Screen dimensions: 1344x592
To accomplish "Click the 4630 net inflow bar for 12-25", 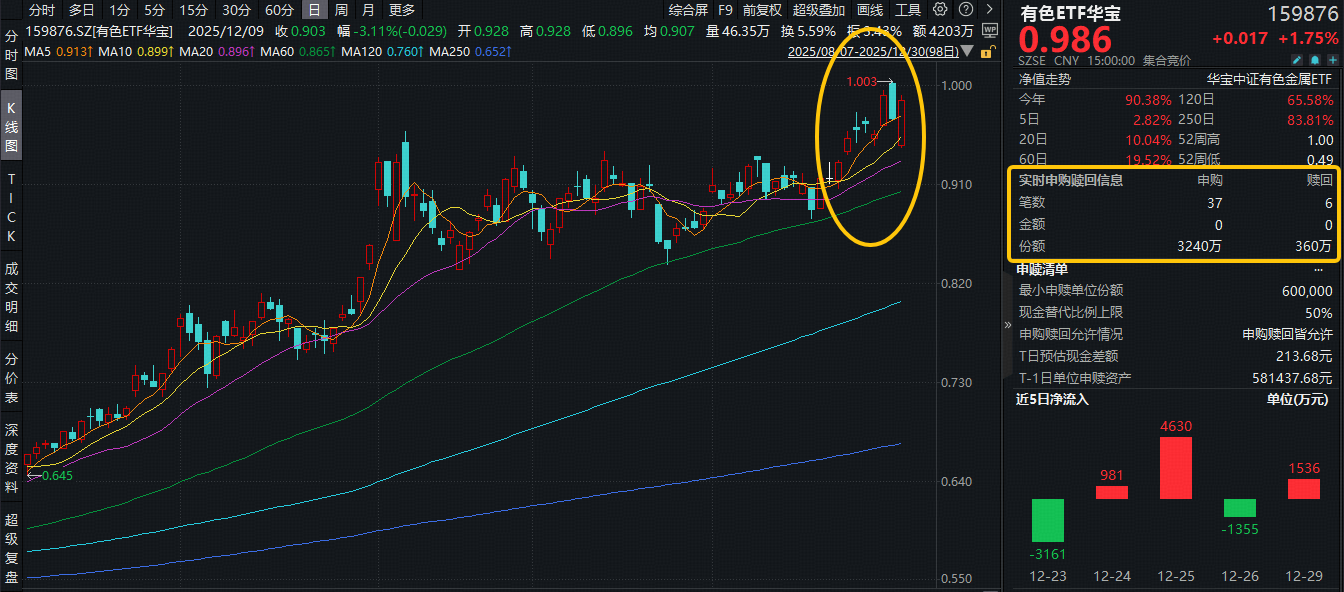I will (1175, 468).
